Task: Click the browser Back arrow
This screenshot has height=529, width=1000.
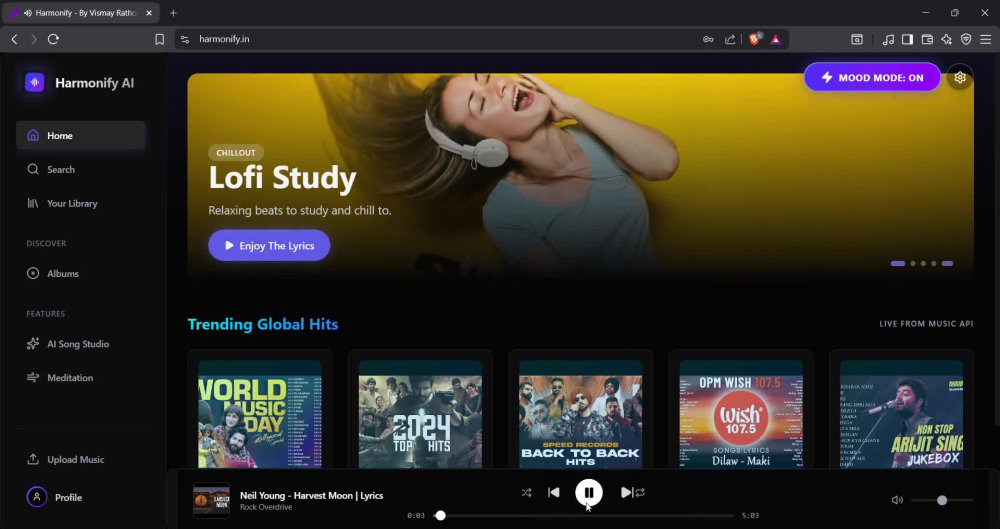Action: point(15,39)
